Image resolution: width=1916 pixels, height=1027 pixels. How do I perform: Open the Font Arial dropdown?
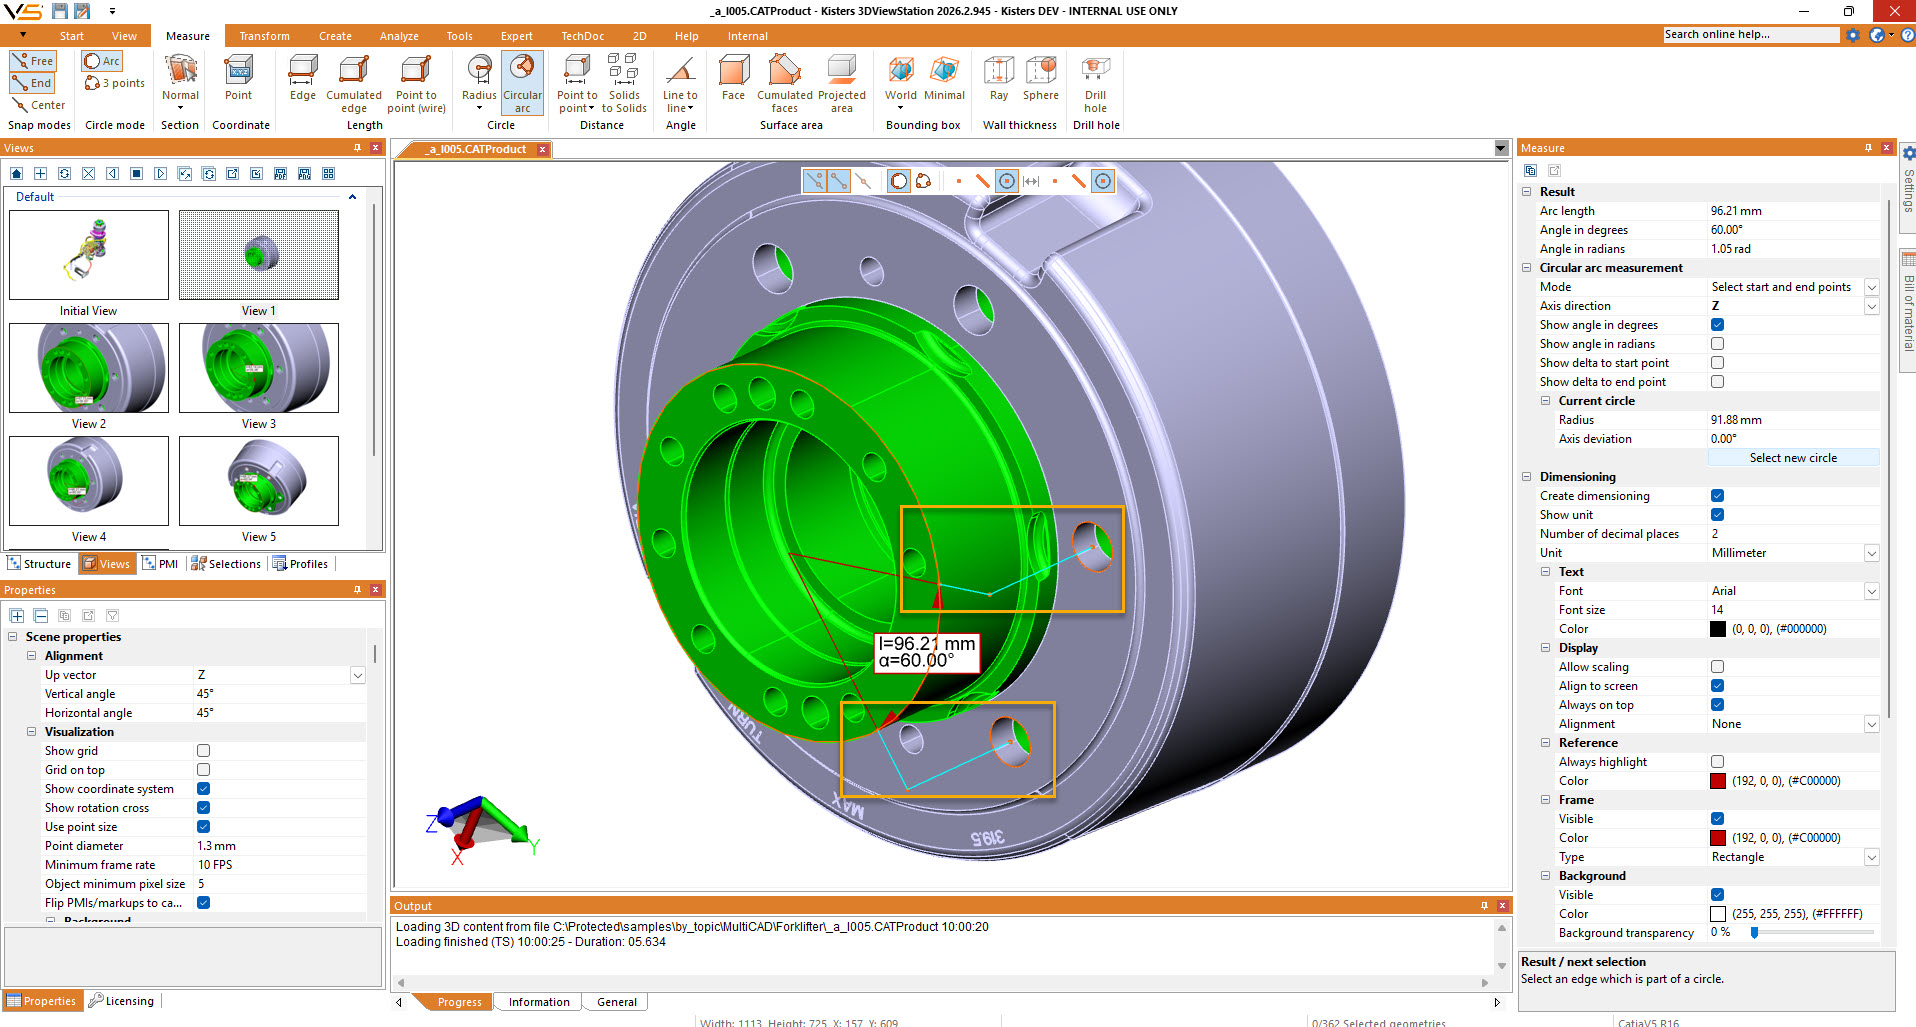coord(1871,591)
